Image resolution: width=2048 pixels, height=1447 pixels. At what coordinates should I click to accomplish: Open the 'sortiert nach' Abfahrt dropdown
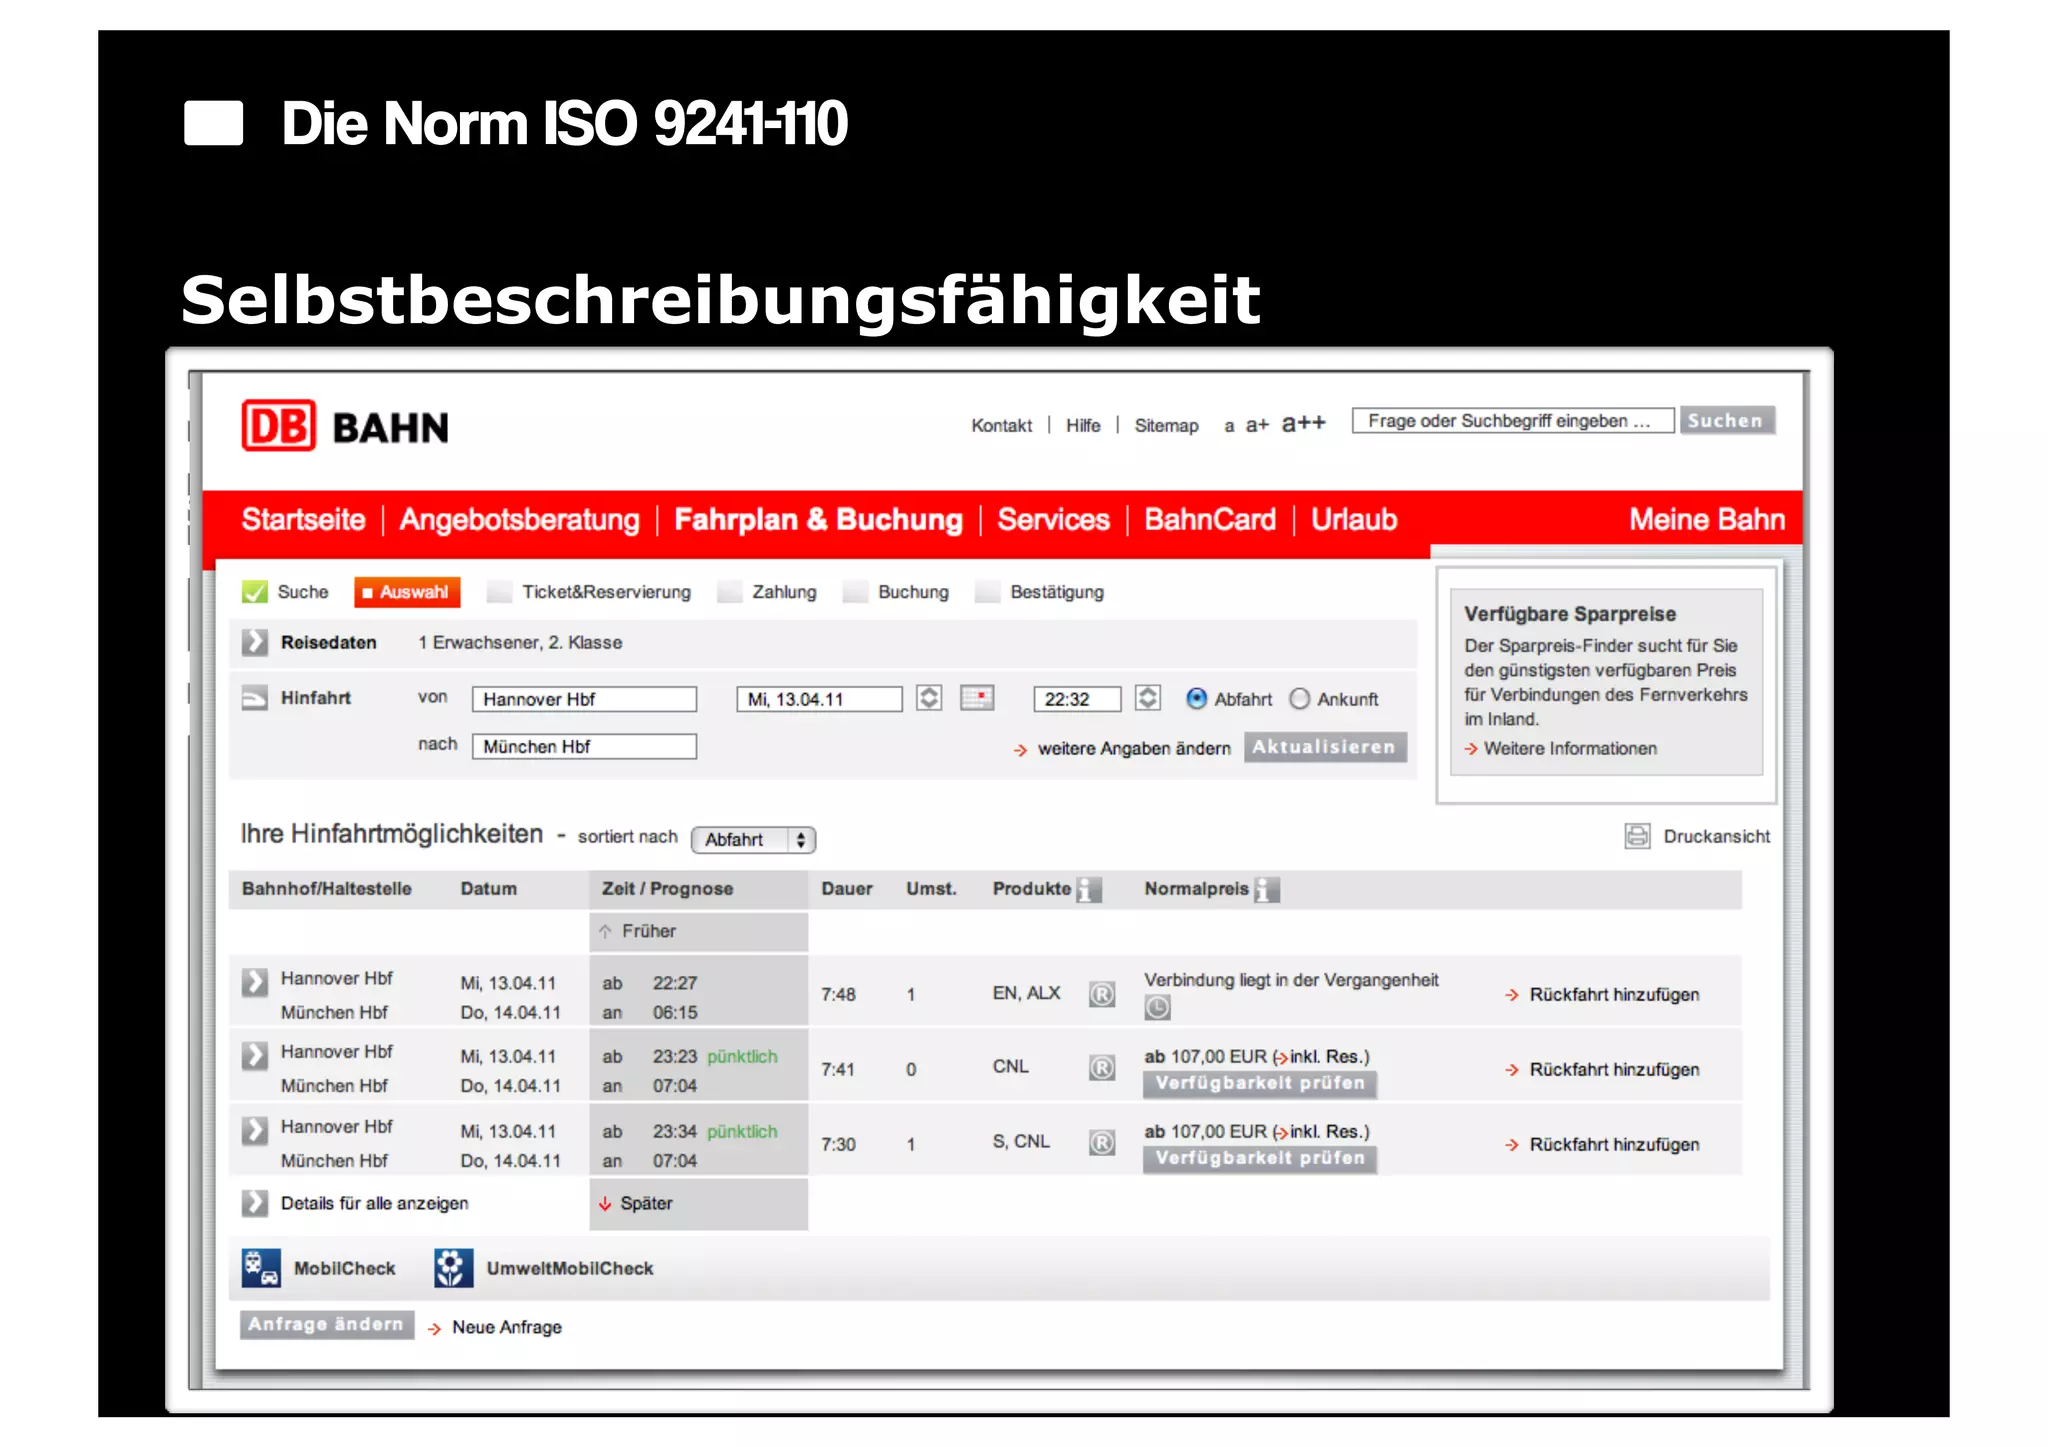pos(753,839)
